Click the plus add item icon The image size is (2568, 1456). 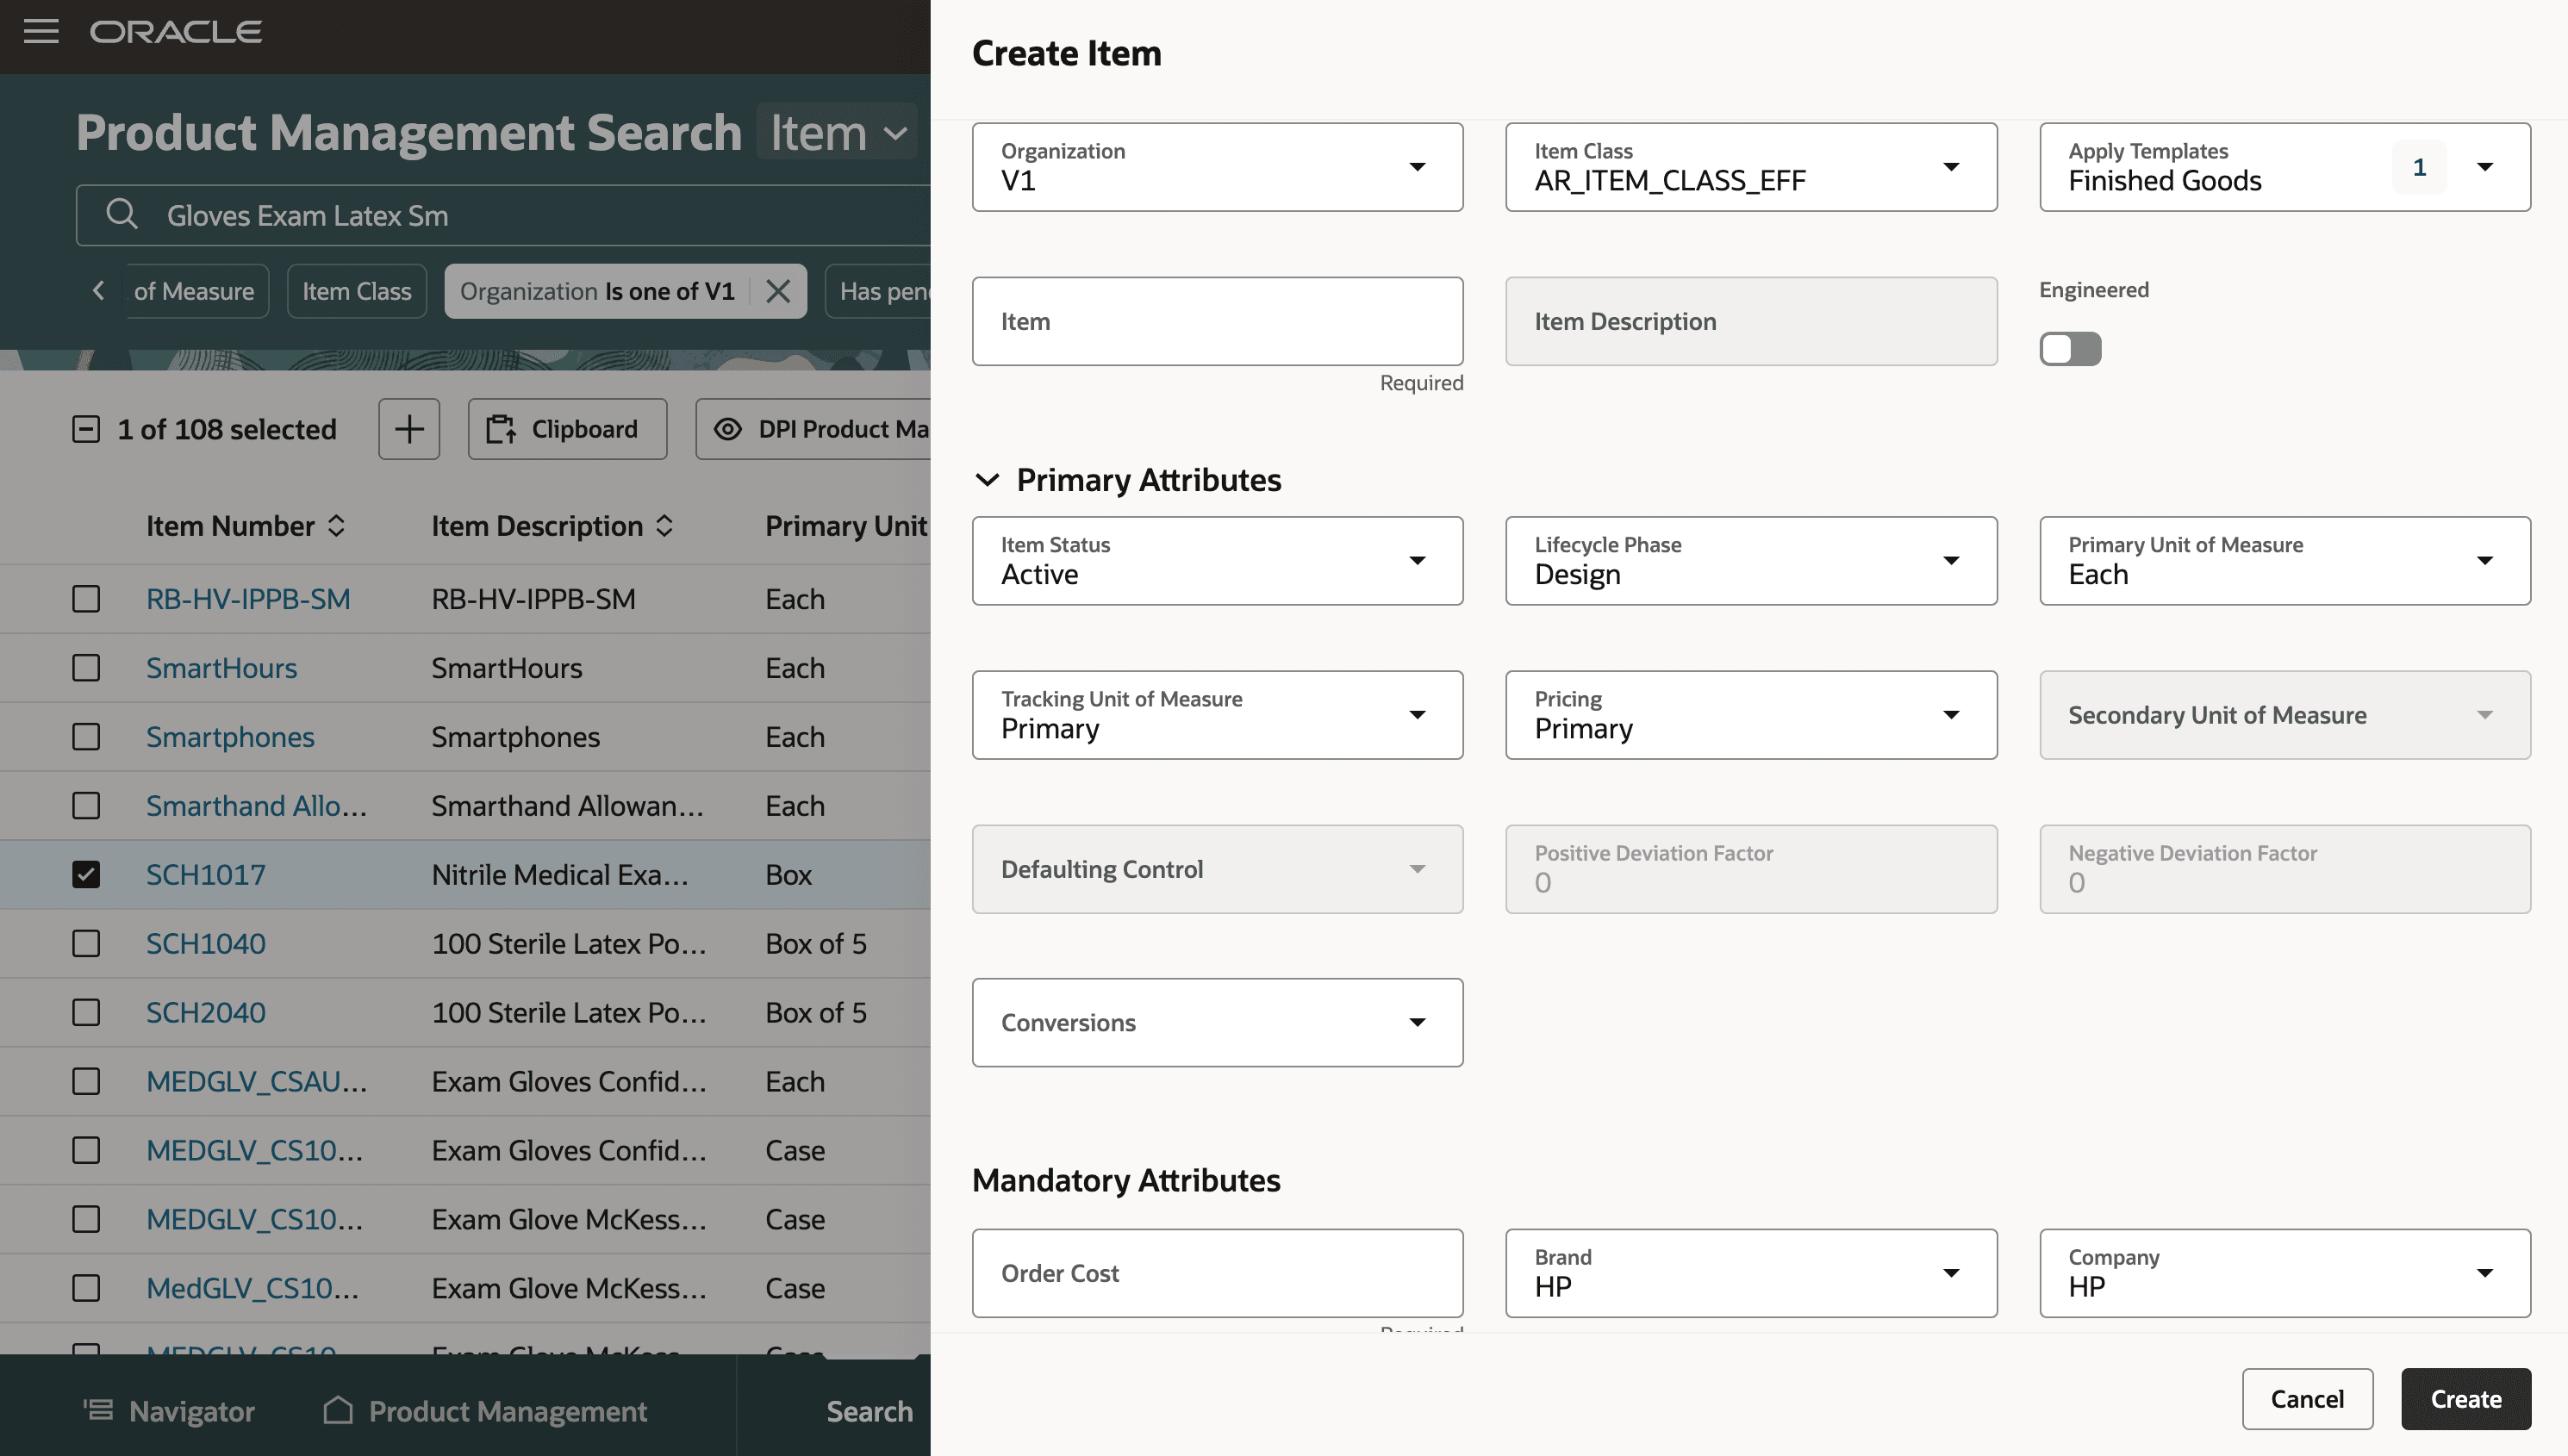click(408, 429)
